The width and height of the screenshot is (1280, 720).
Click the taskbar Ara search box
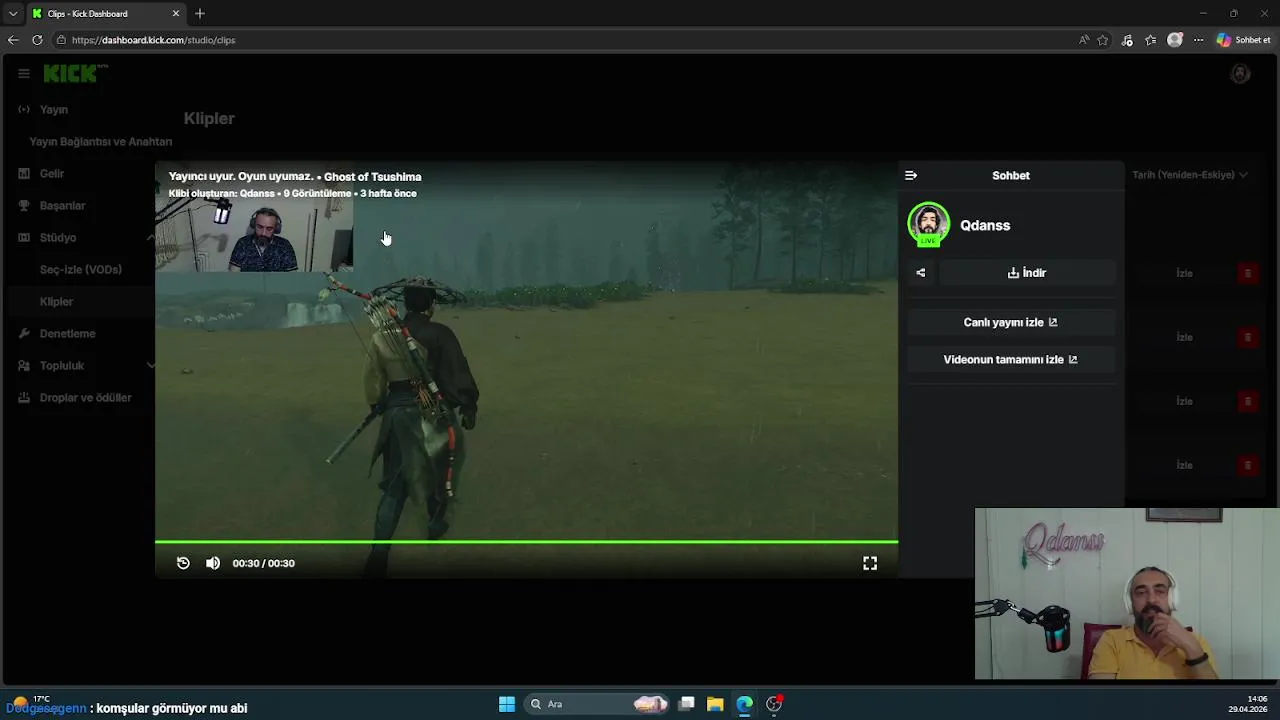pos(598,704)
